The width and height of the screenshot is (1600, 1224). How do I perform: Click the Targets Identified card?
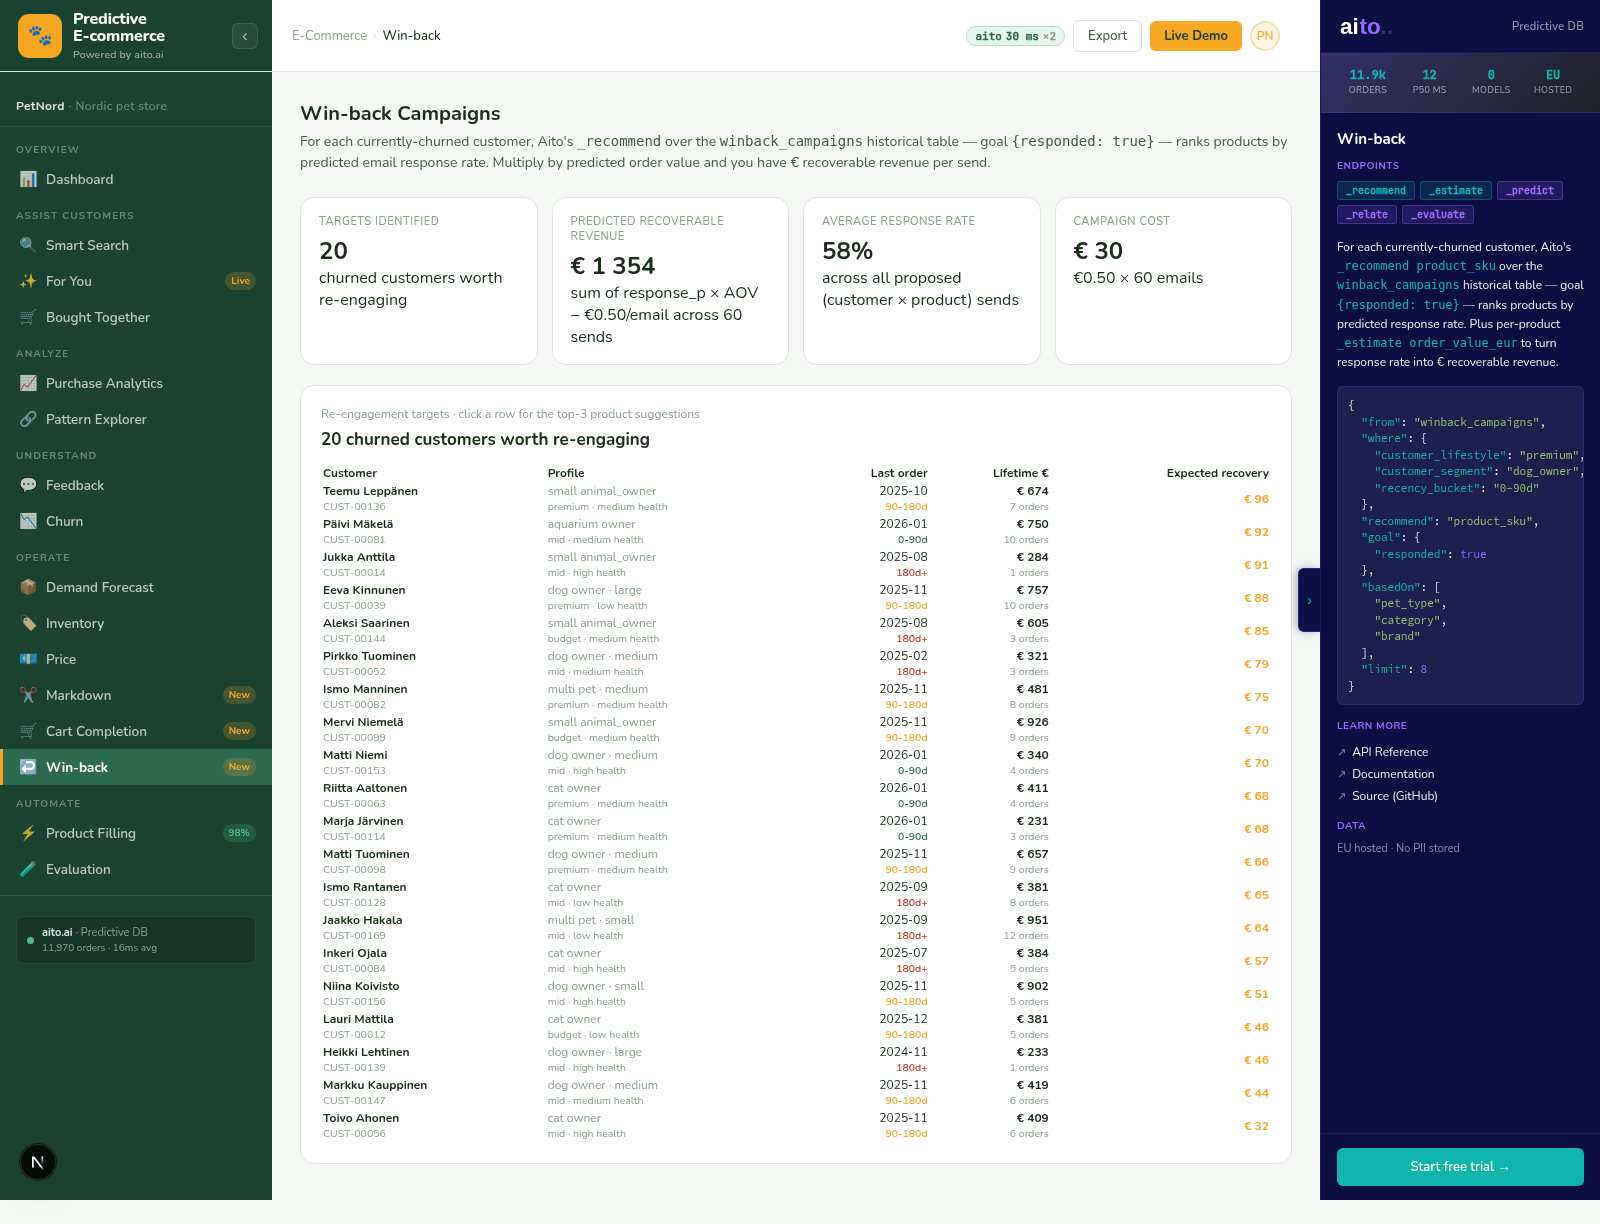click(x=419, y=281)
